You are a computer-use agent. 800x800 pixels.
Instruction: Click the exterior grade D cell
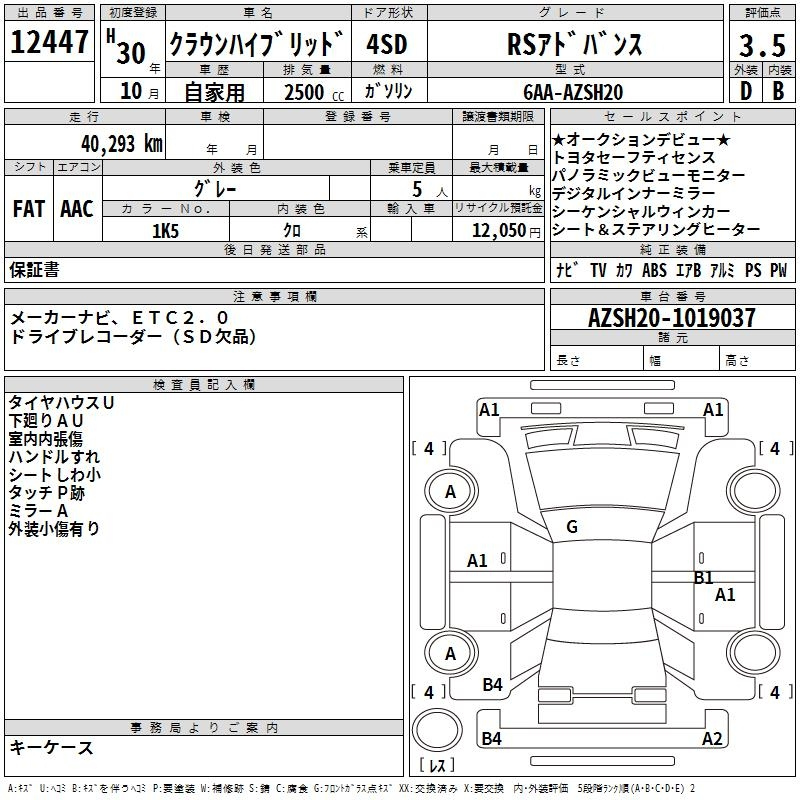(x=745, y=90)
